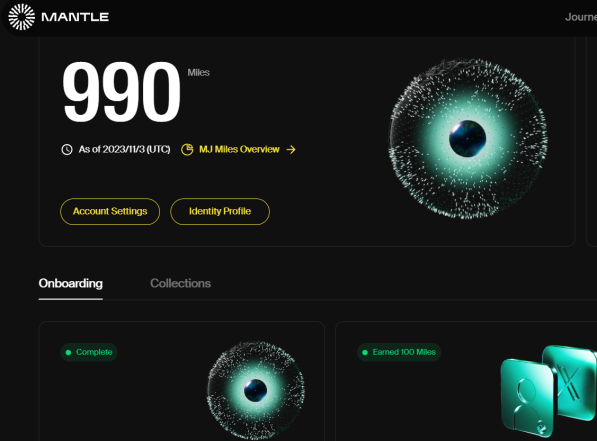597x441 pixels.
Task: Click the large glowing orb image
Action: coord(468,139)
